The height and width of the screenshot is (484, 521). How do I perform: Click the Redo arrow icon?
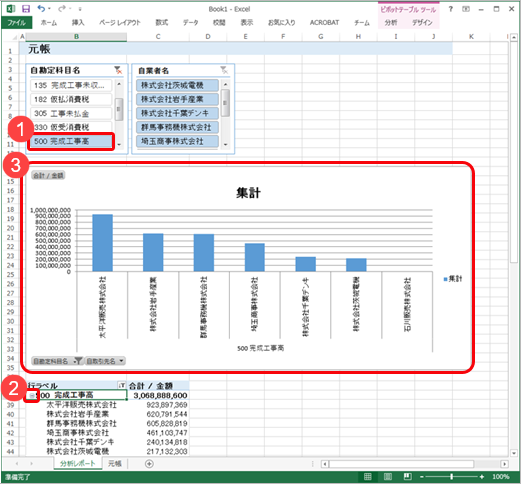(62, 9)
